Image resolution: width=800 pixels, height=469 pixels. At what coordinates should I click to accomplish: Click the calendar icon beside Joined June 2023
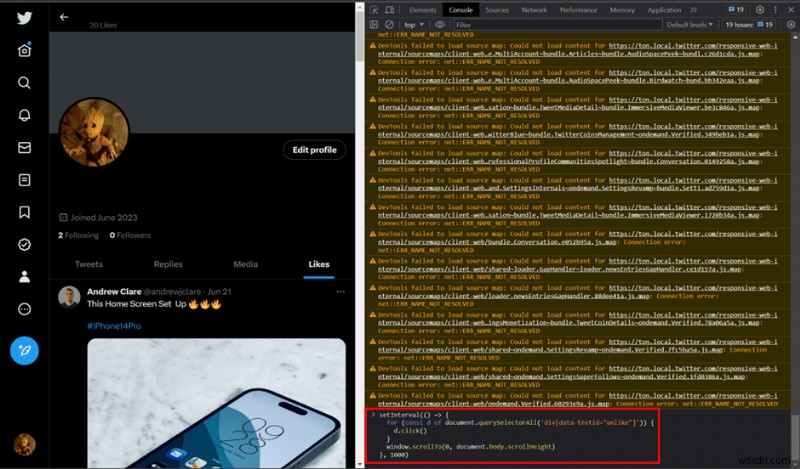(x=63, y=217)
